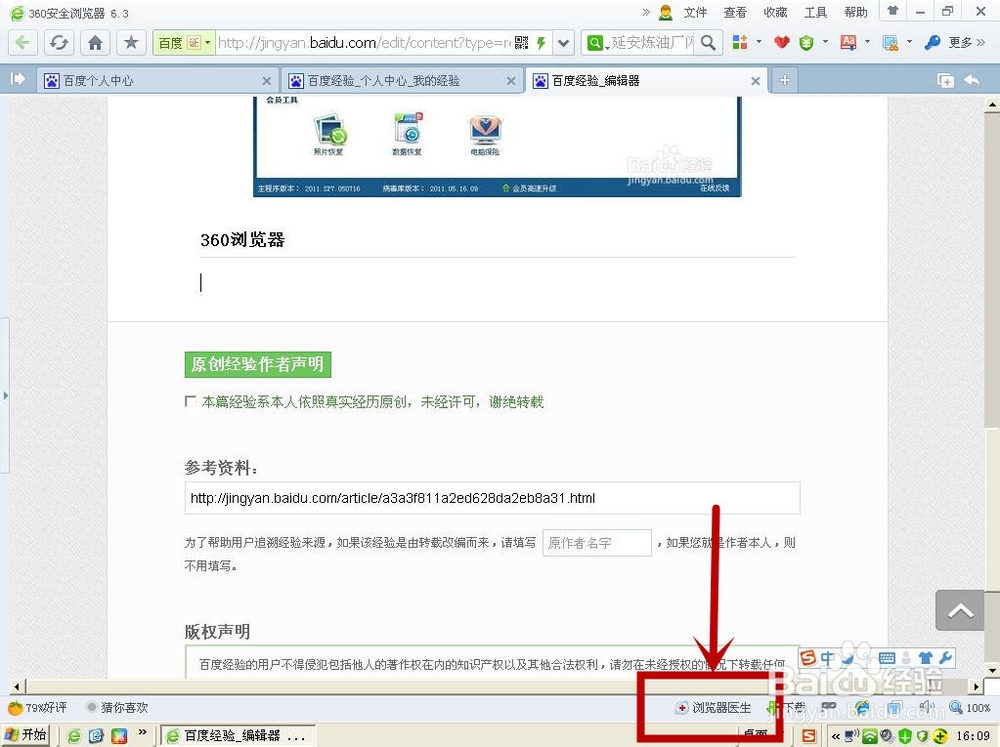The height and width of the screenshot is (747, 1000).
Task: Click the Aa translate toolbar icon
Action: coord(848,43)
